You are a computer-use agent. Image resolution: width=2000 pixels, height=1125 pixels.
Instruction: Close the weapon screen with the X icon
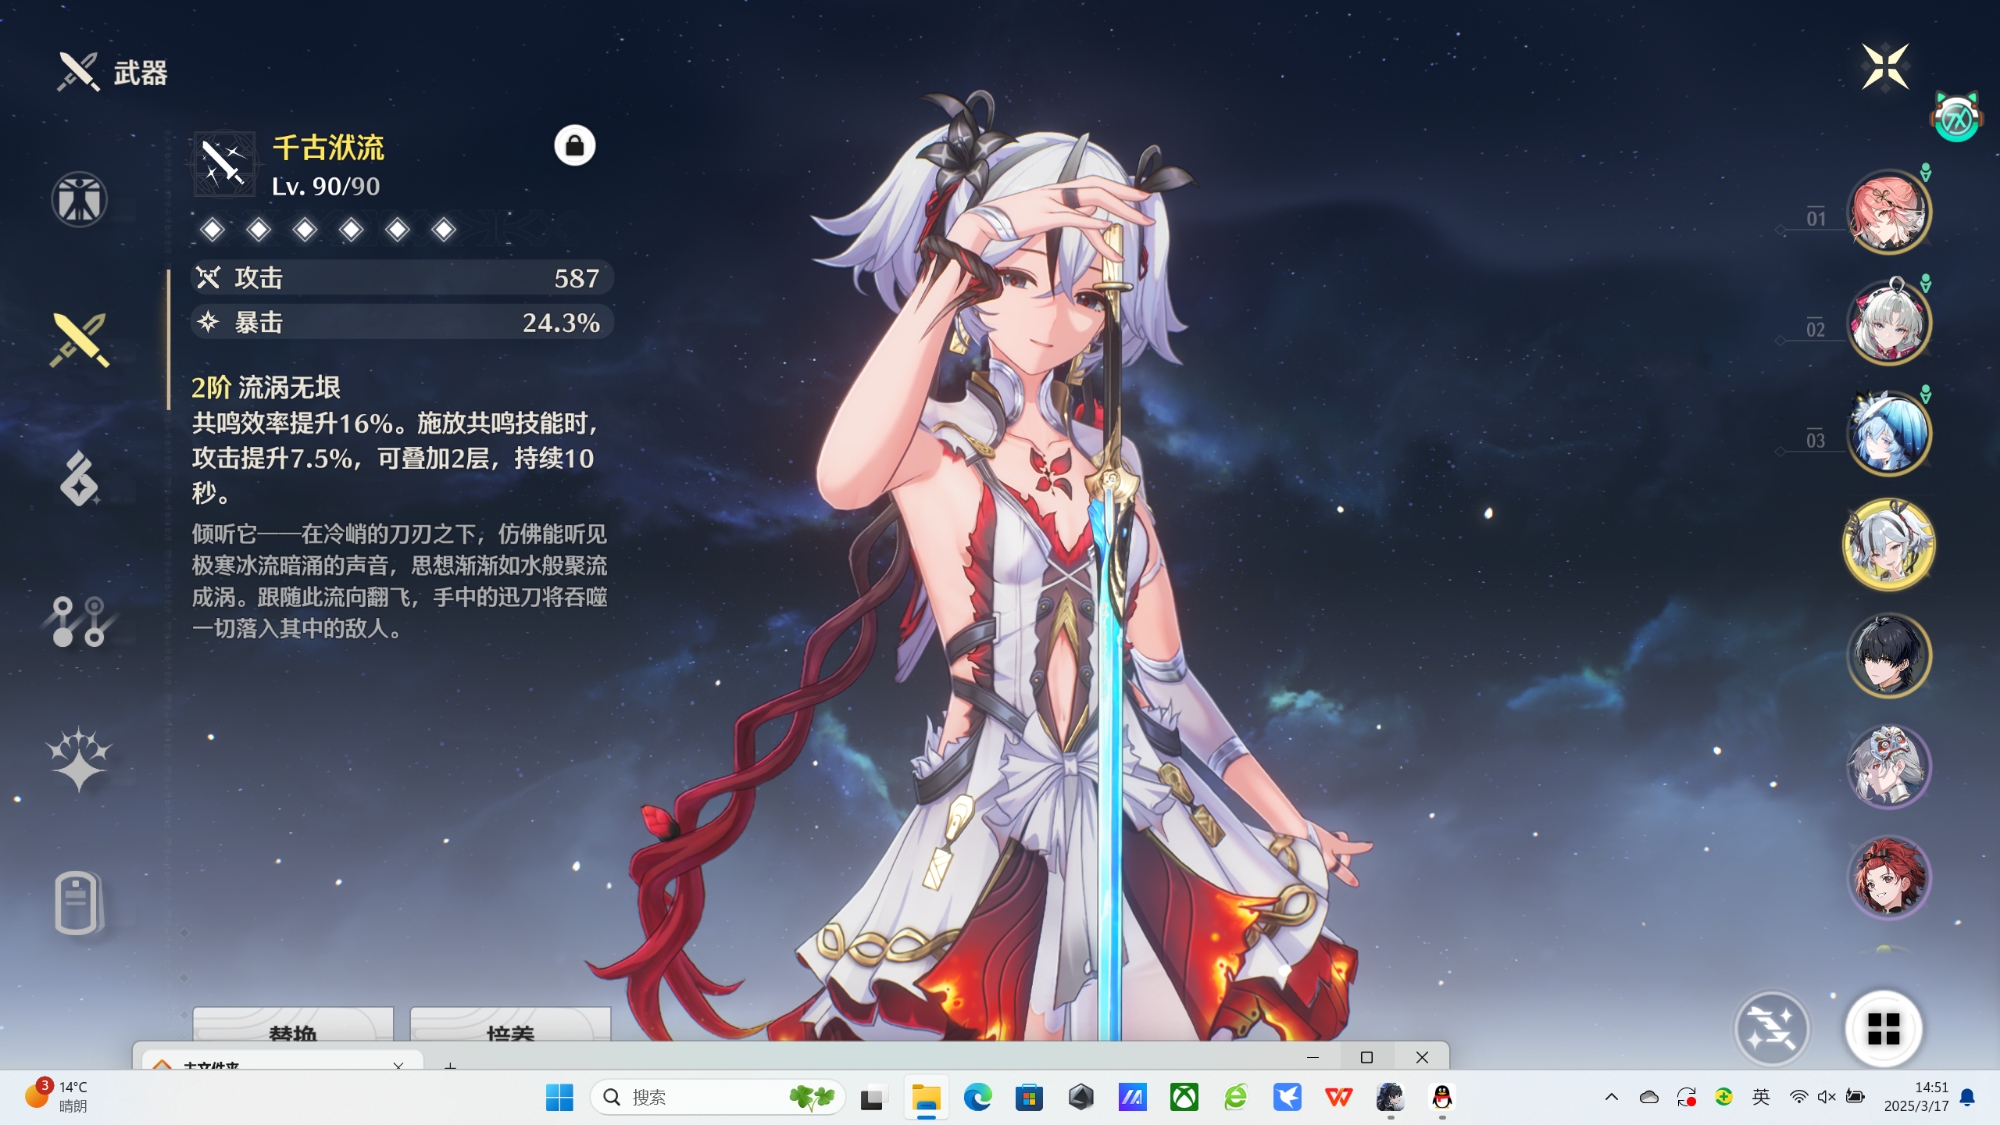1885,67
